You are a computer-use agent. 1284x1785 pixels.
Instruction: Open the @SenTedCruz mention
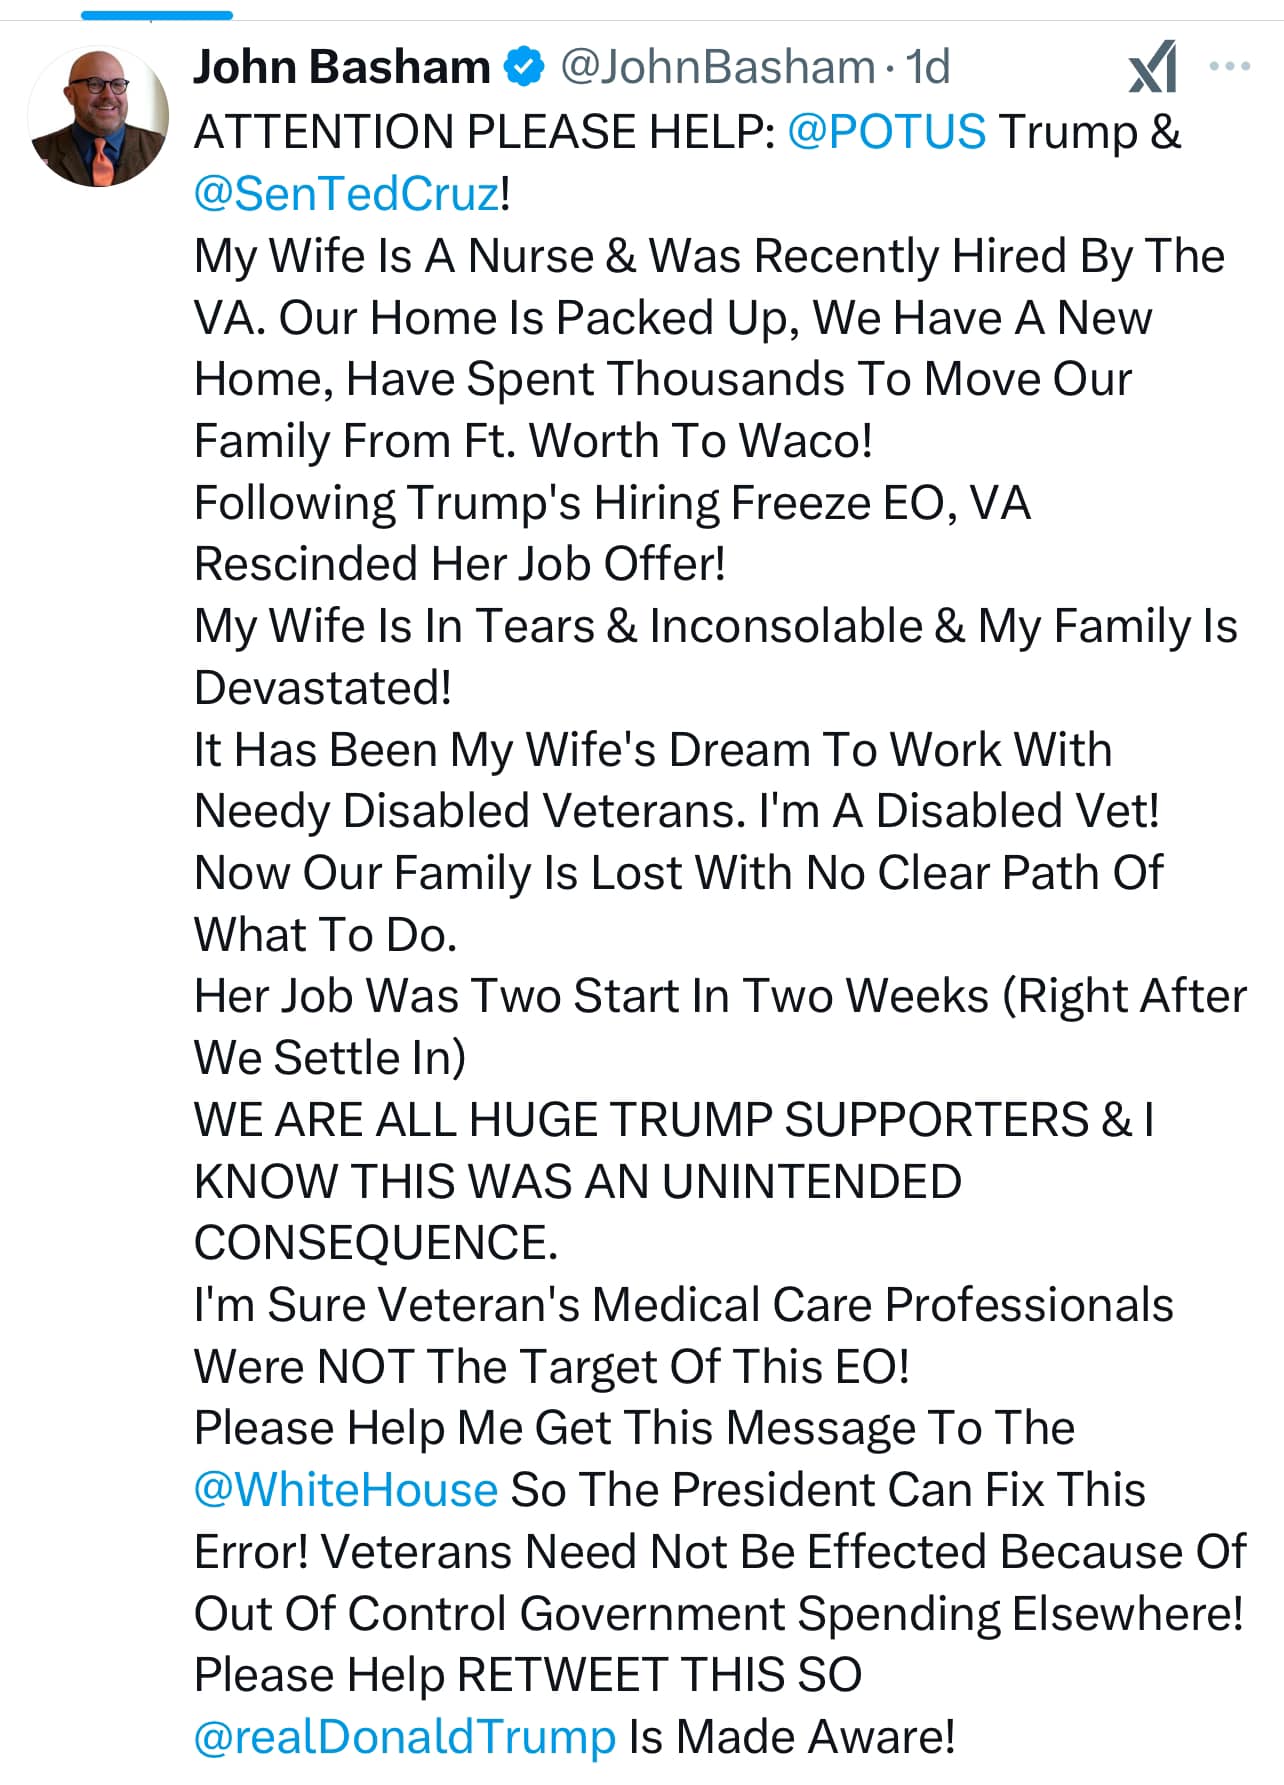tap(346, 193)
